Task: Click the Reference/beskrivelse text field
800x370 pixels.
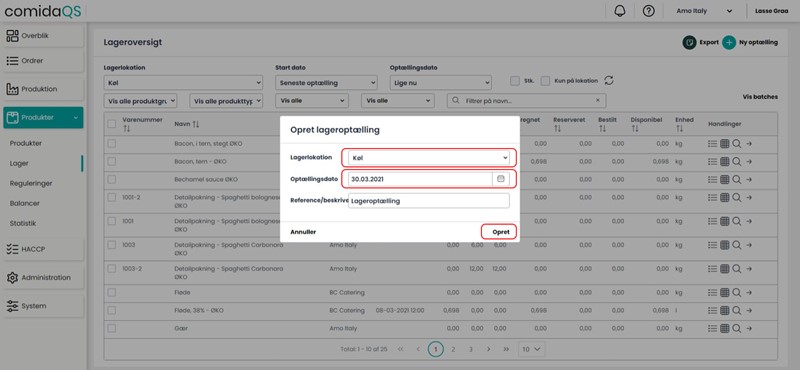Action: pyautogui.click(x=429, y=201)
